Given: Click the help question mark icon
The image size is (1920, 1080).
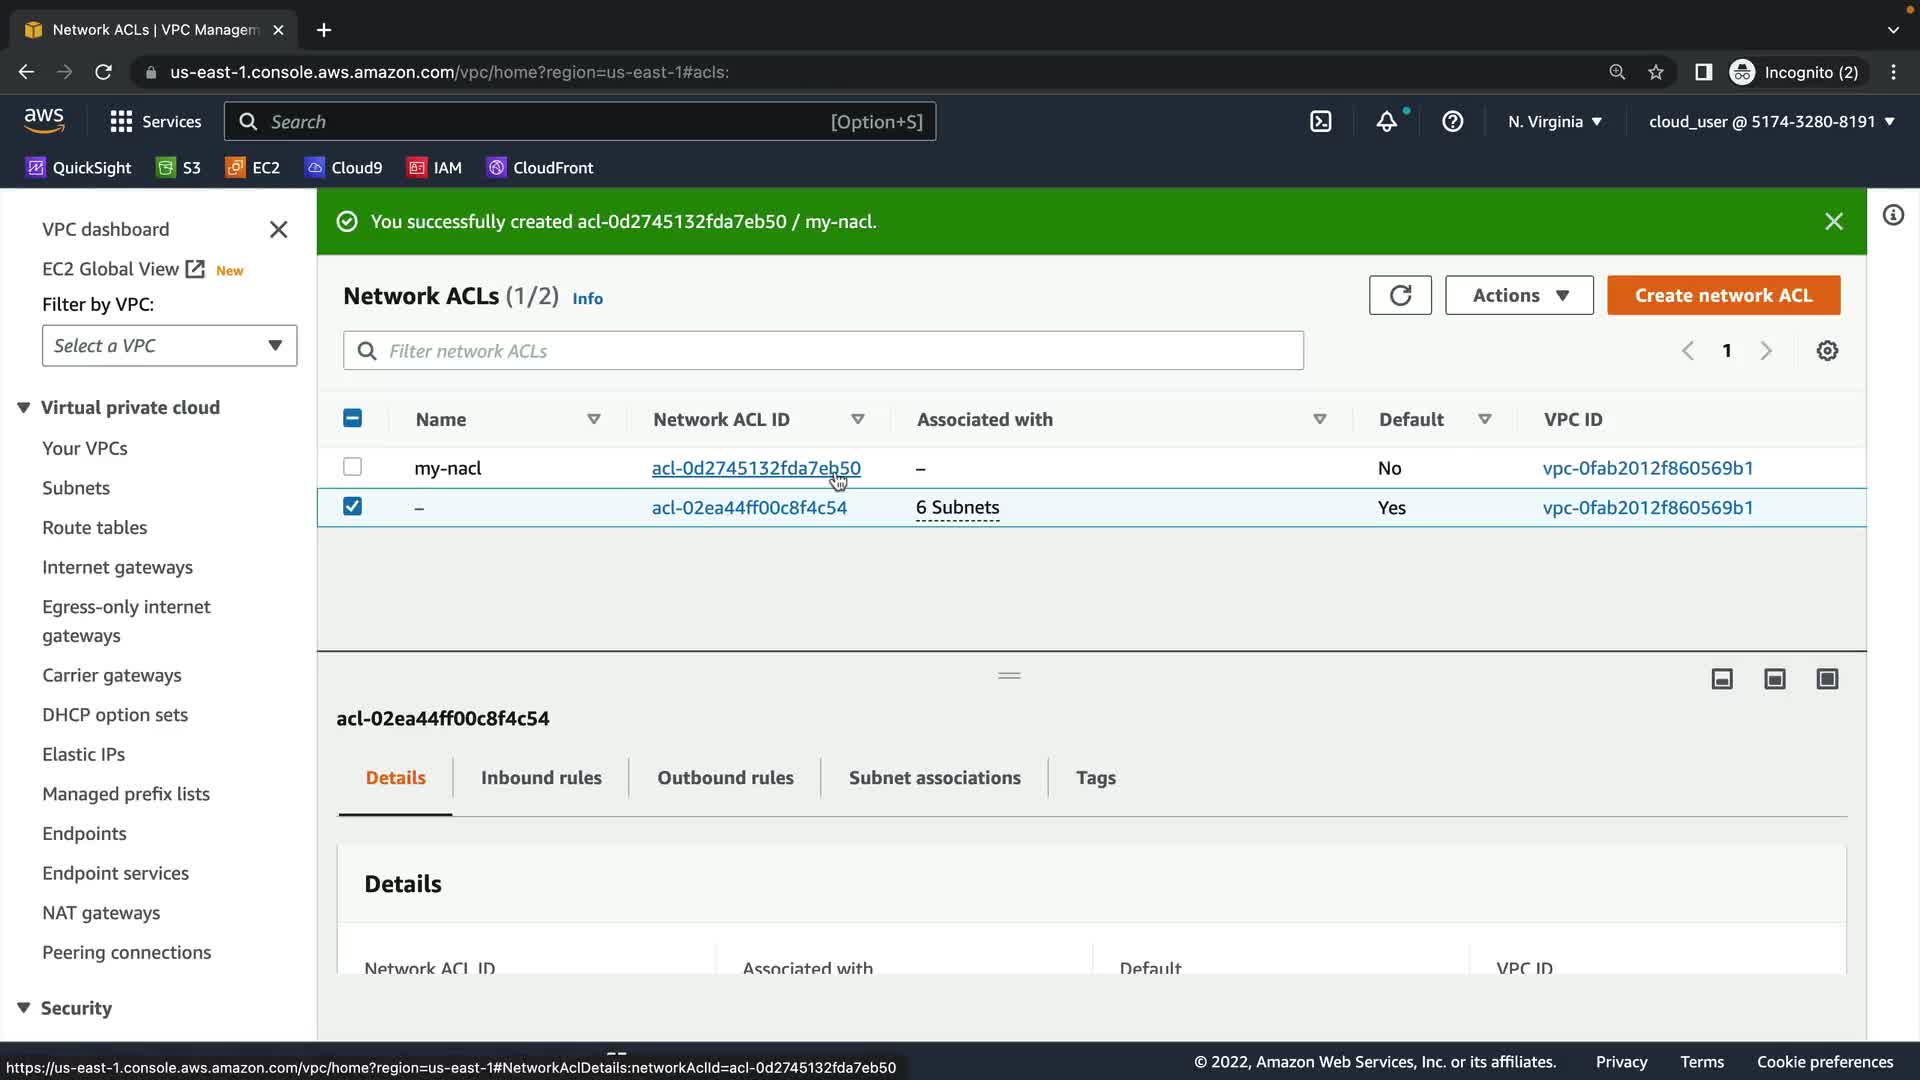Looking at the screenshot, I should pos(1452,122).
